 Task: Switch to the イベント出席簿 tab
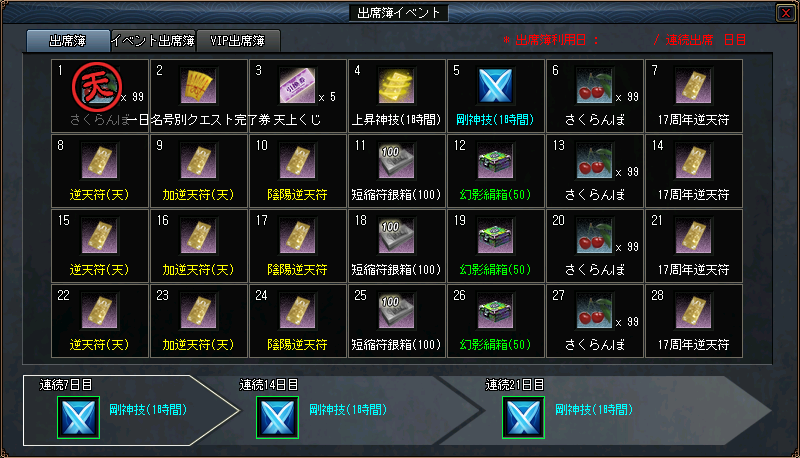(153, 41)
